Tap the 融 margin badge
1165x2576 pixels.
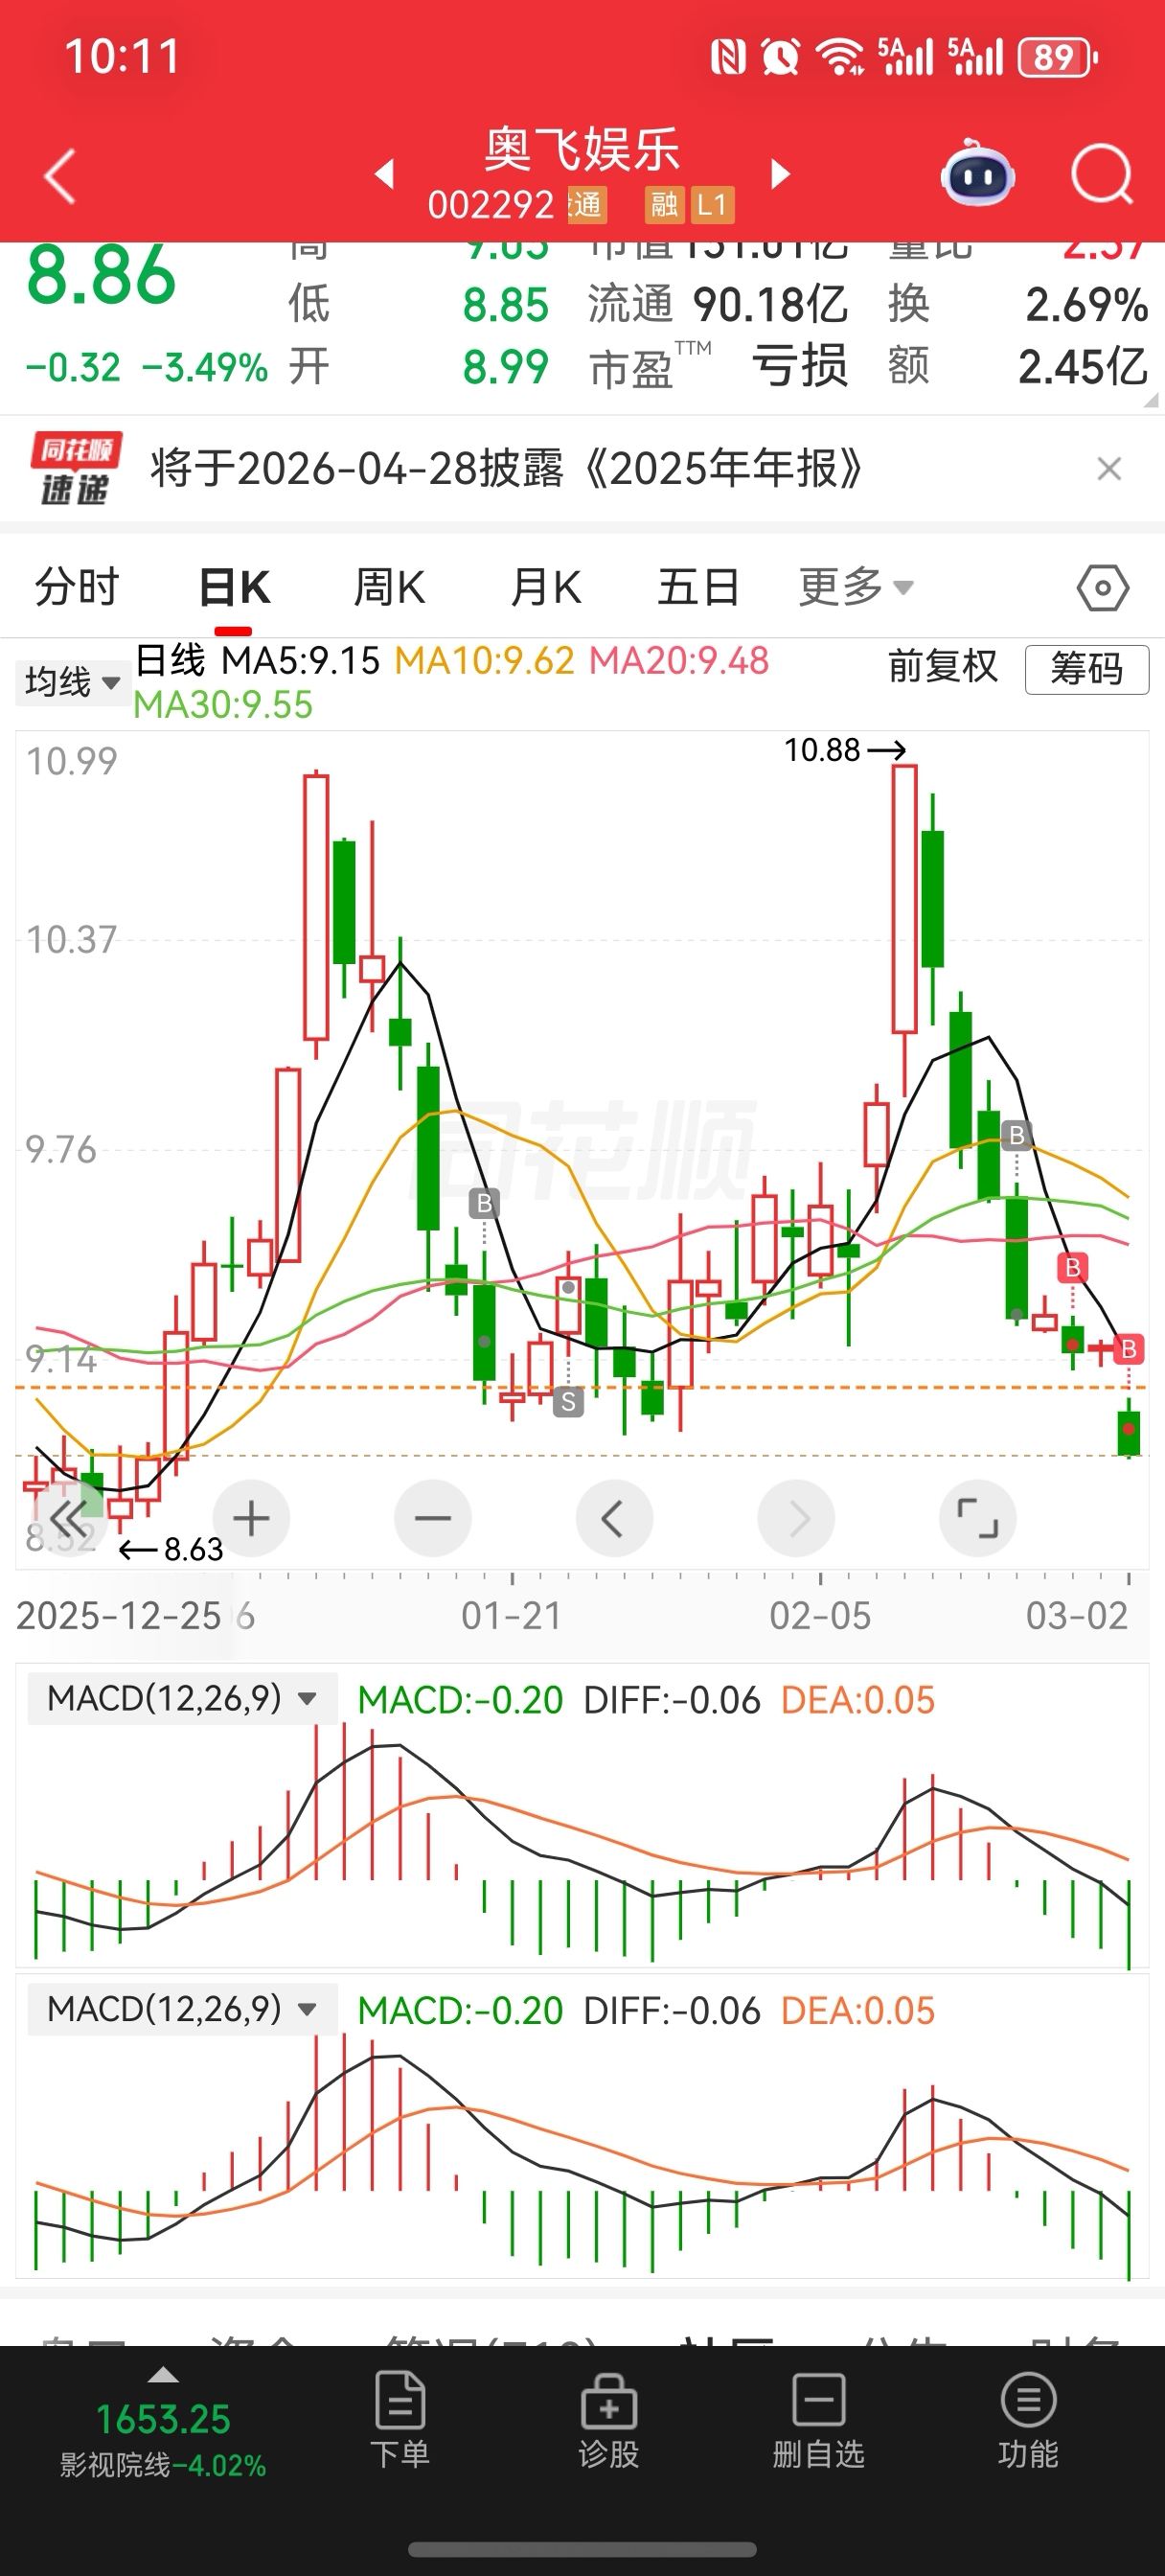[663, 205]
